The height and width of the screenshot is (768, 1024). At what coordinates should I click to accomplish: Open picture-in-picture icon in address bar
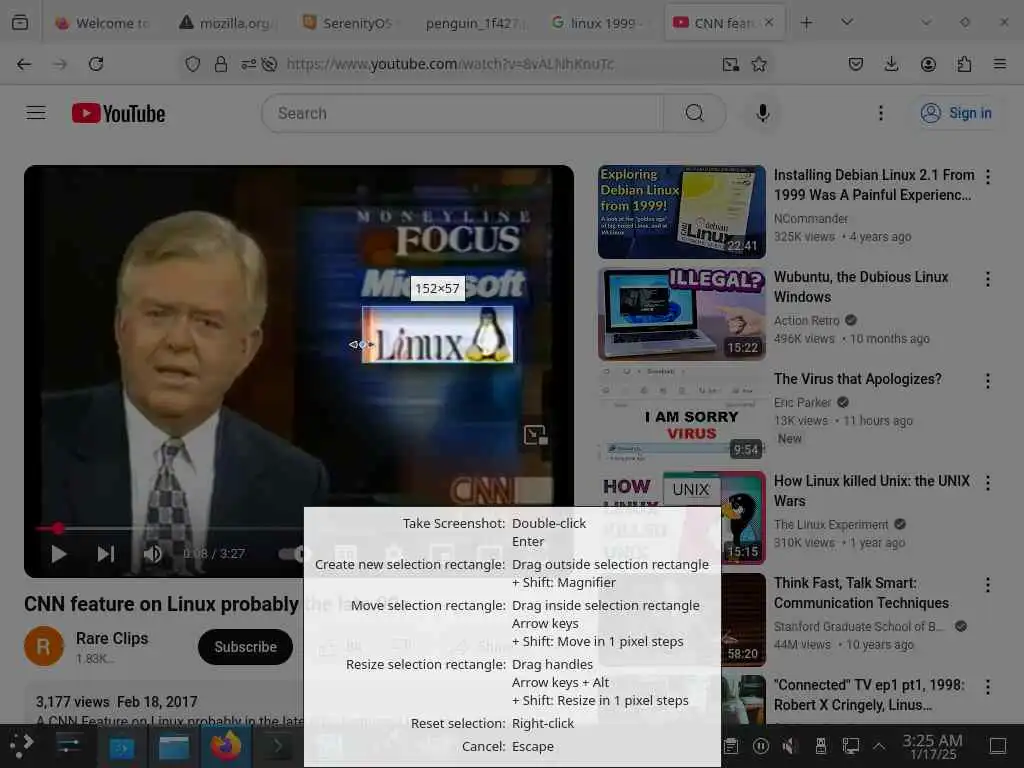coord(731,64)
